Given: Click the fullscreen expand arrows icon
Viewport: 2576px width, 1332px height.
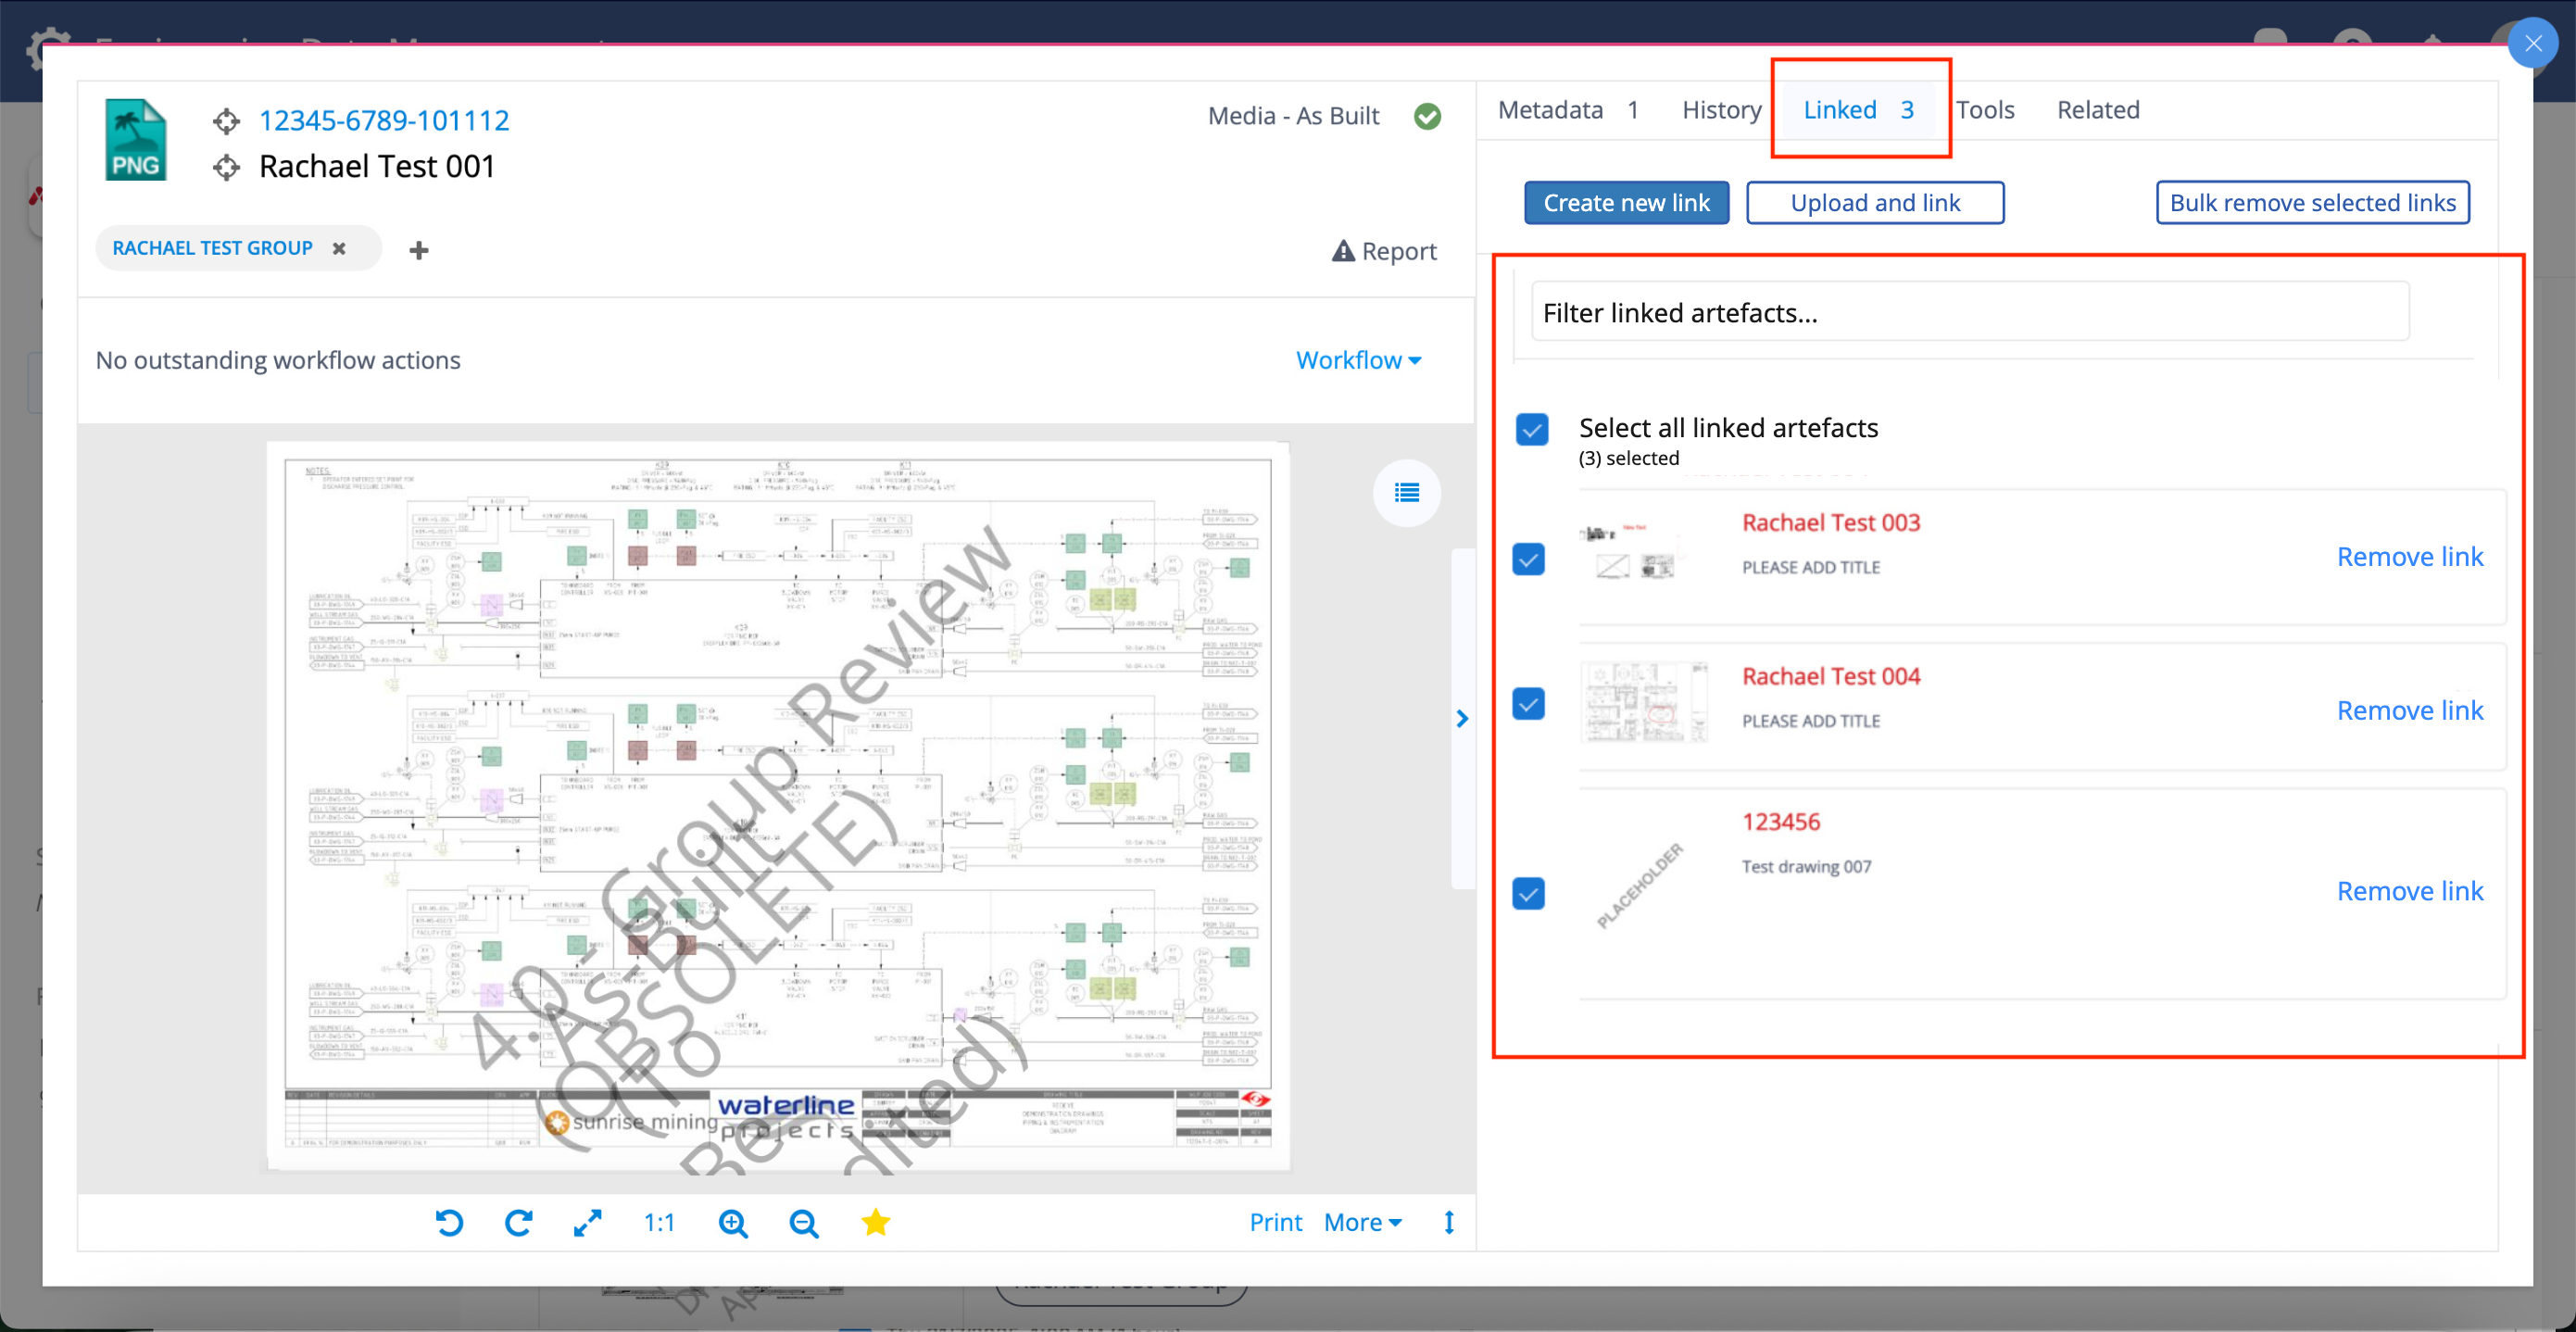Looking at the screenshot, I should [587, 1222].
